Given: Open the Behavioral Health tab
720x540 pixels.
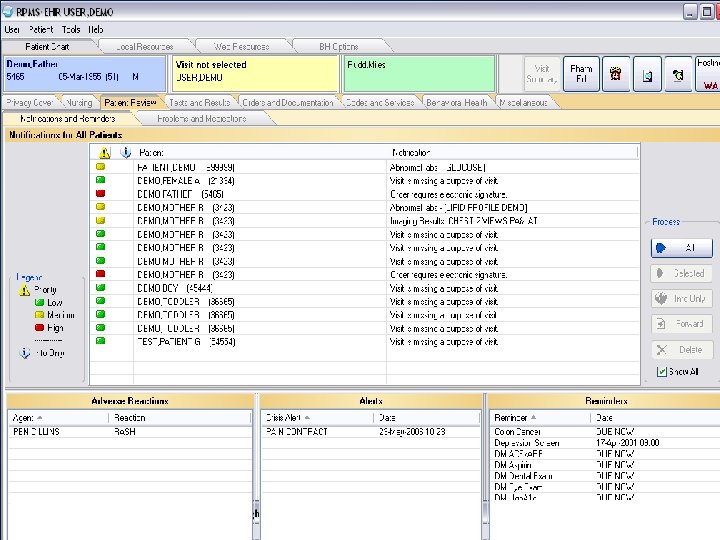Looking at the screenshot, I should 456,103.
